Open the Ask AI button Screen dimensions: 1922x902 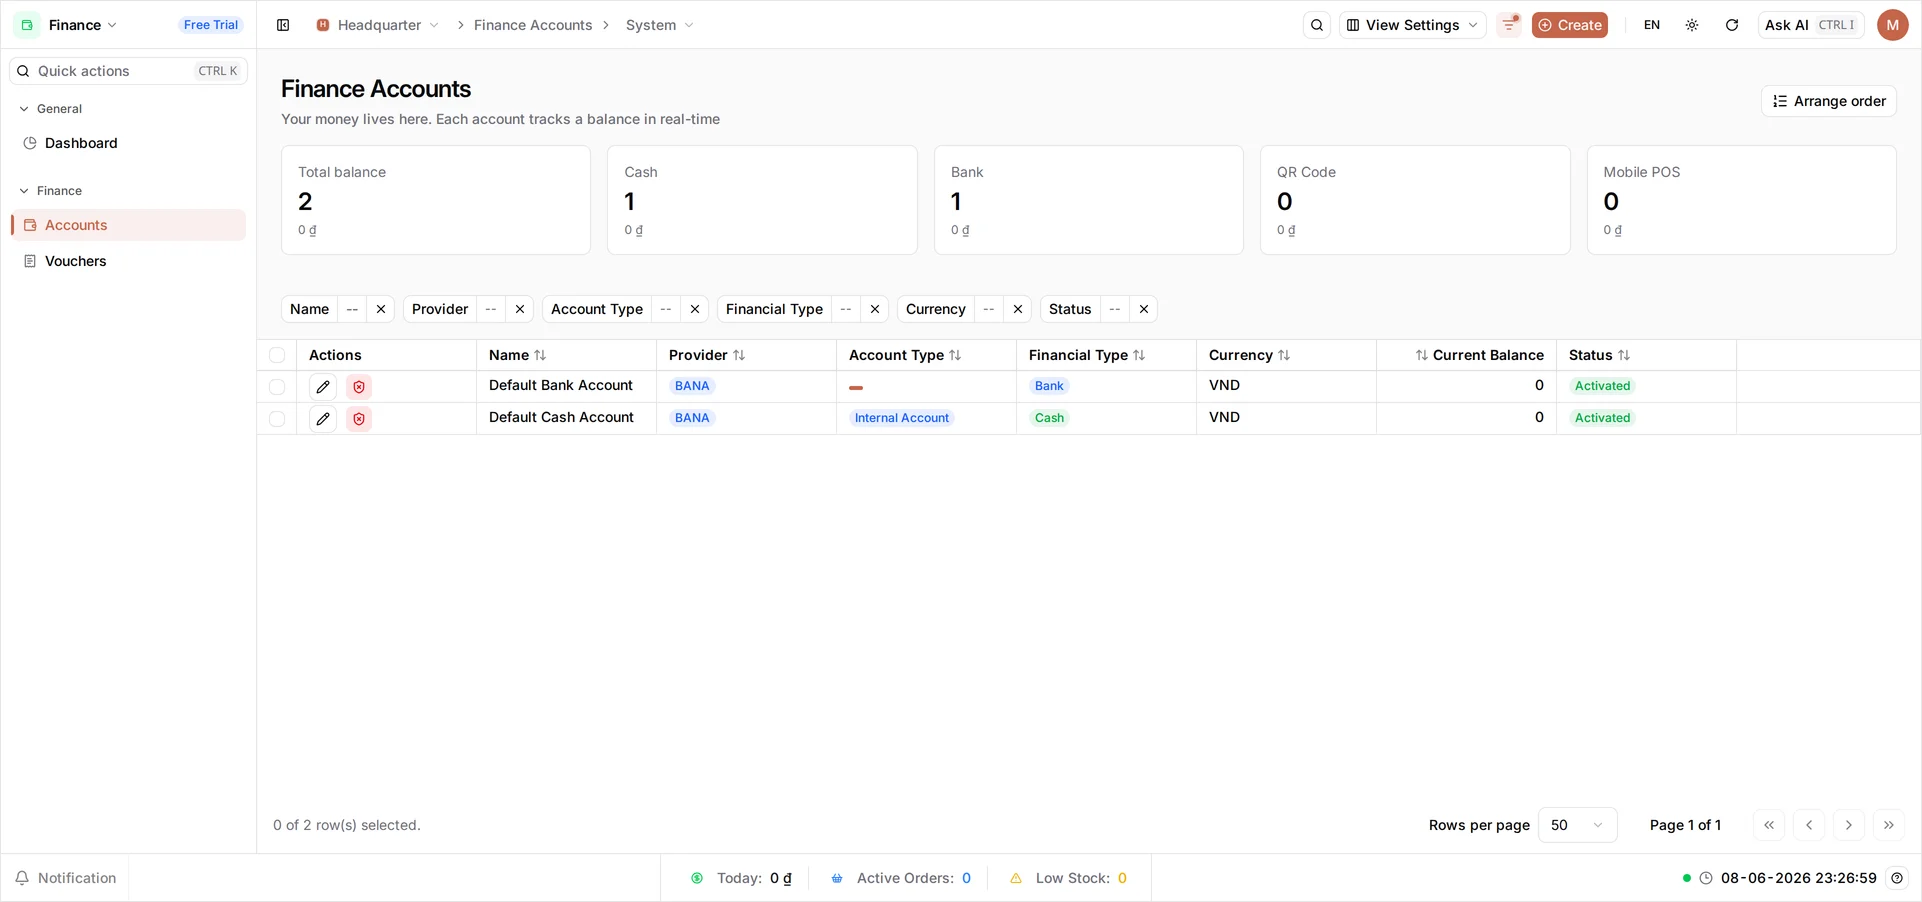(x=1811, y=25)
